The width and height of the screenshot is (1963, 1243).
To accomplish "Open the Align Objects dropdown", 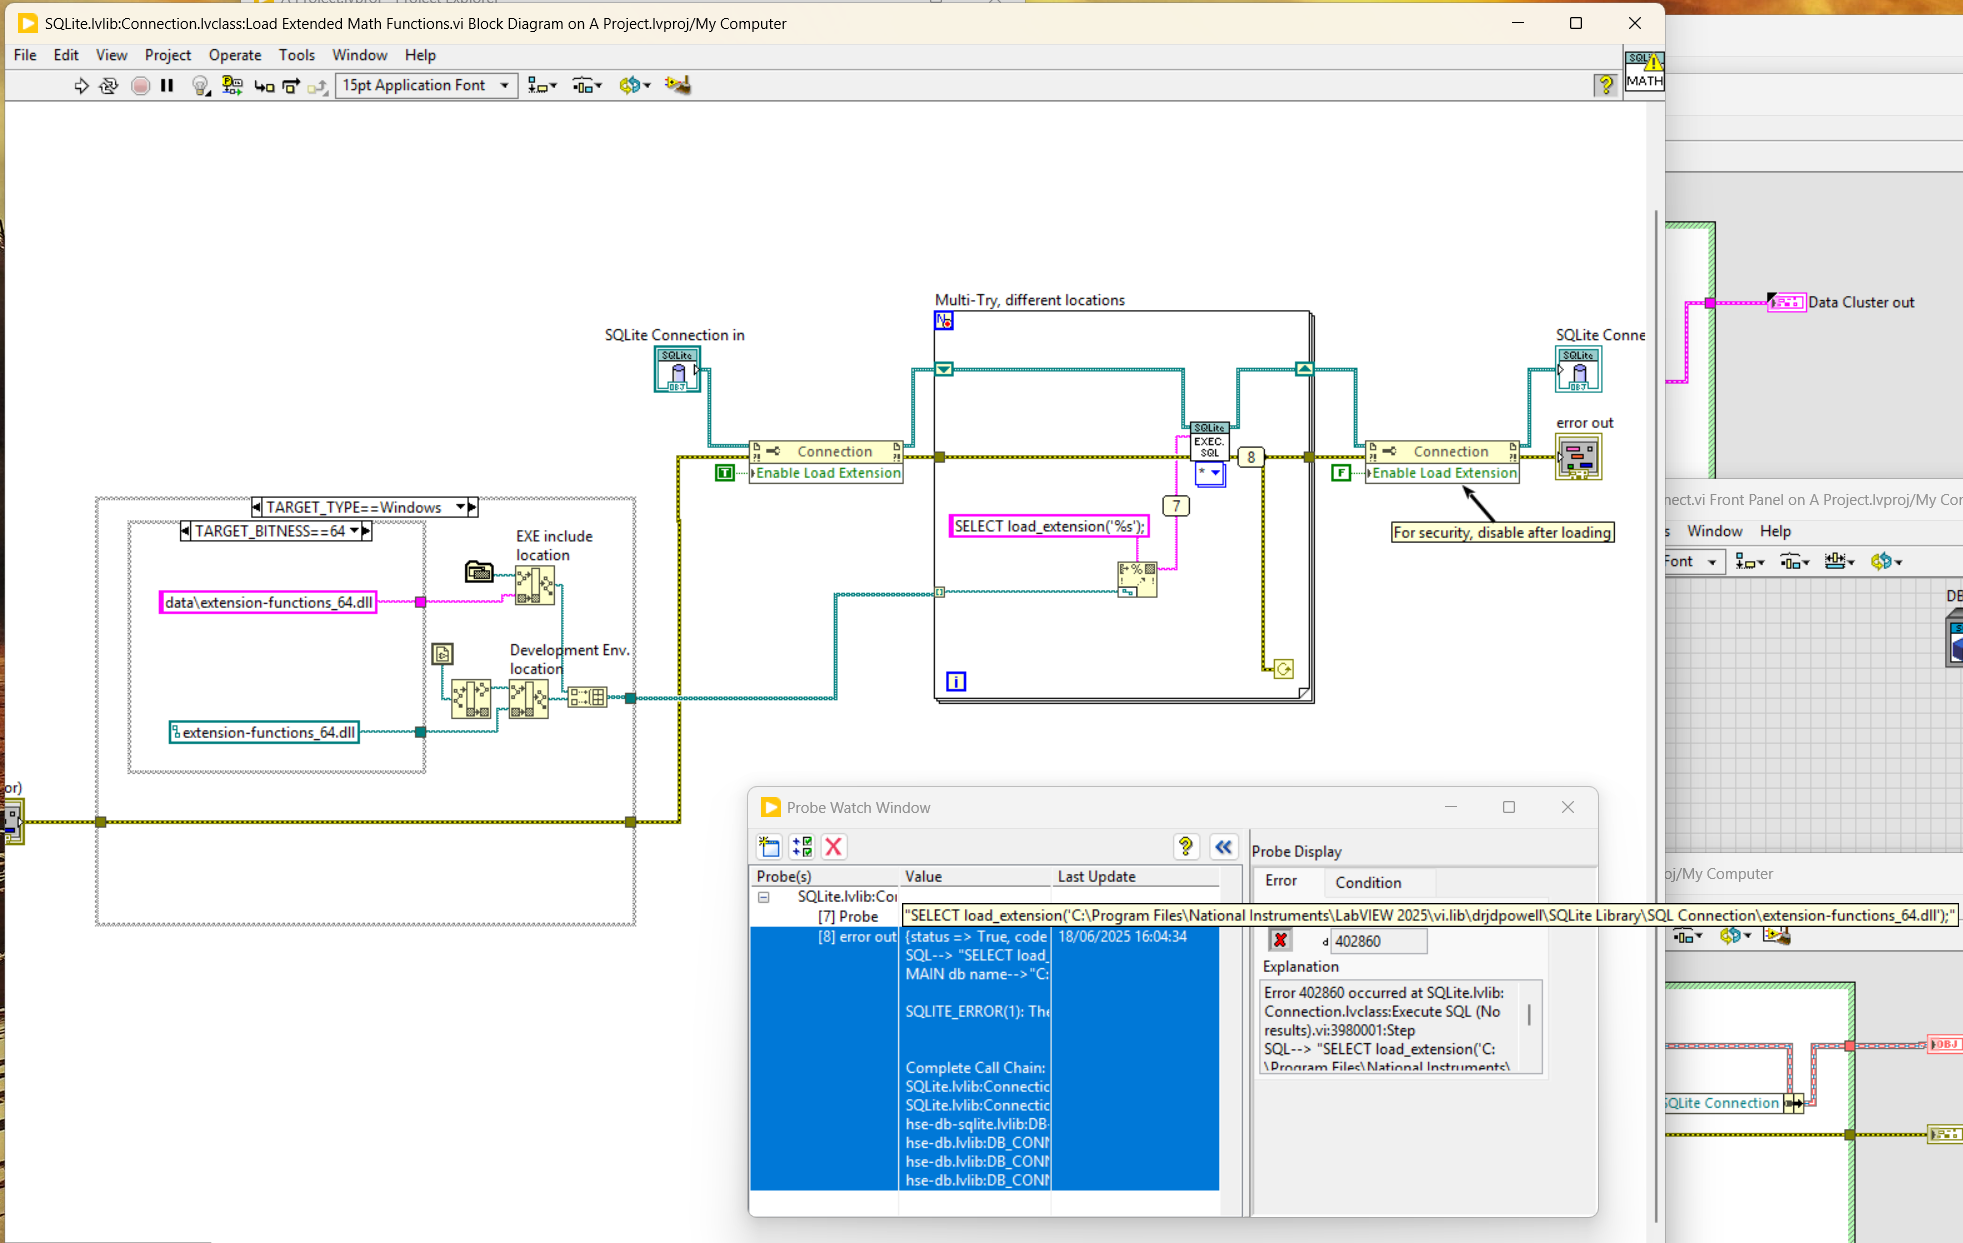I will 542,86.
